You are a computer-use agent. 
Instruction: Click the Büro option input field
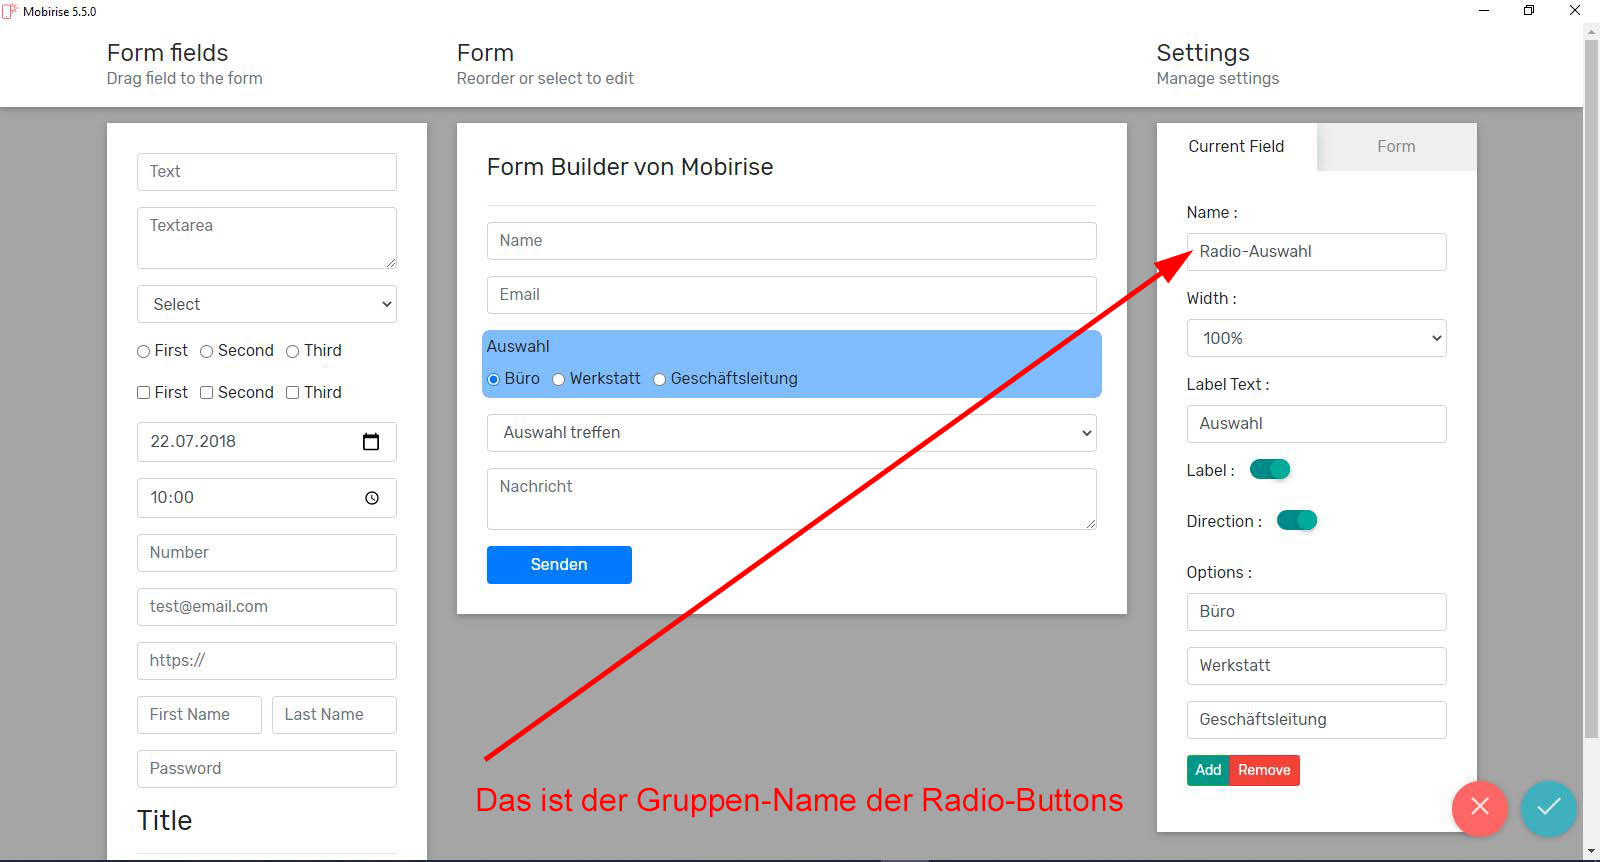[1316, 612]
